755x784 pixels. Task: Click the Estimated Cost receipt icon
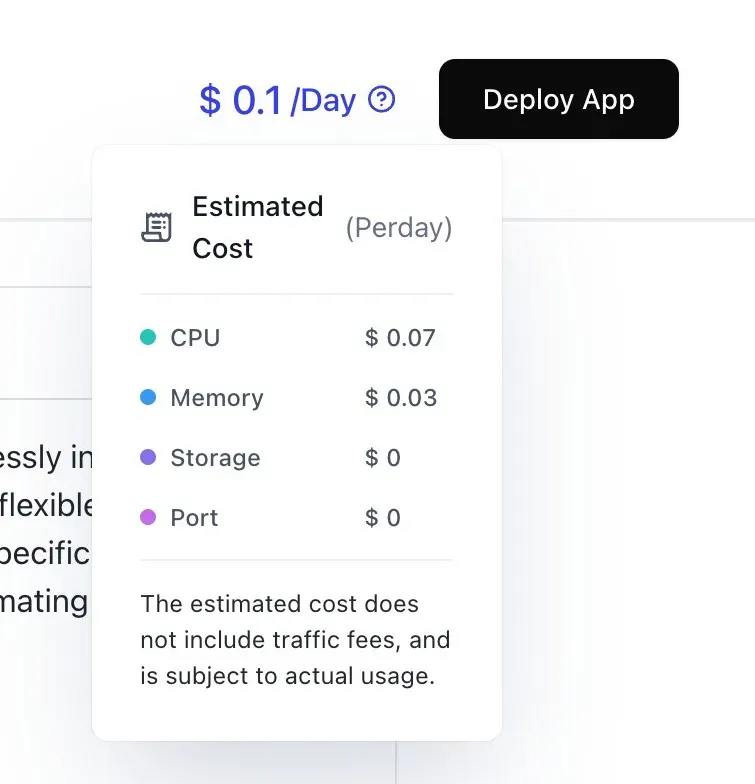coord(156,228)
